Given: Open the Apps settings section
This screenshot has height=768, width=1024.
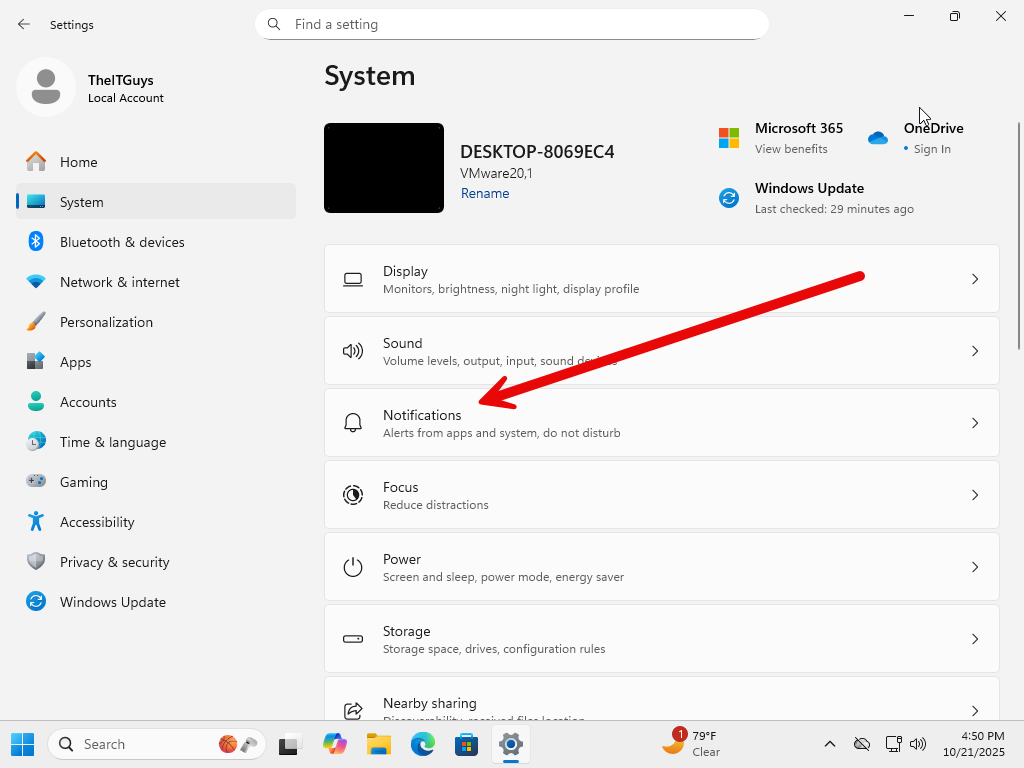Looking at the screenshot, I should (75, 362).
